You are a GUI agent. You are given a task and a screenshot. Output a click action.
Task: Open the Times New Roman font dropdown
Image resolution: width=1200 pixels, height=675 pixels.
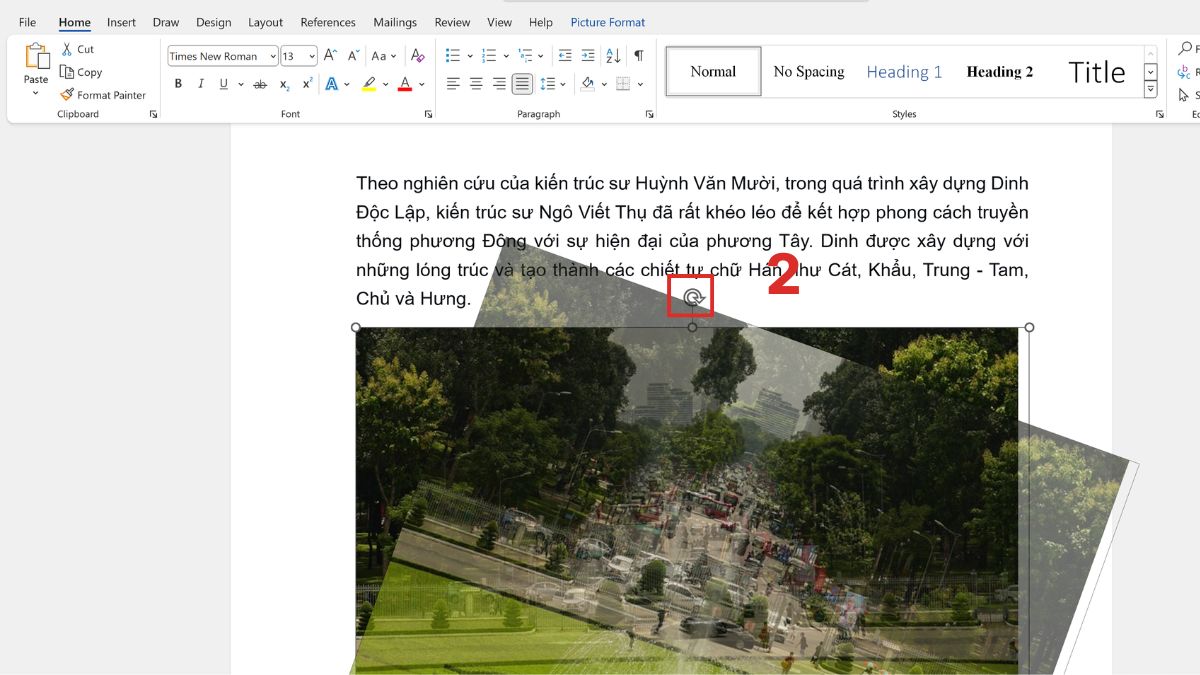tap(273, 57)
